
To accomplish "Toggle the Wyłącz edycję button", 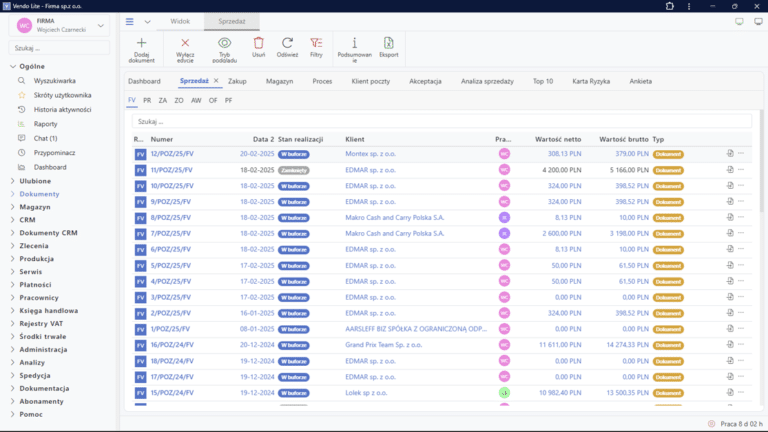I will [x=185, y=49].
